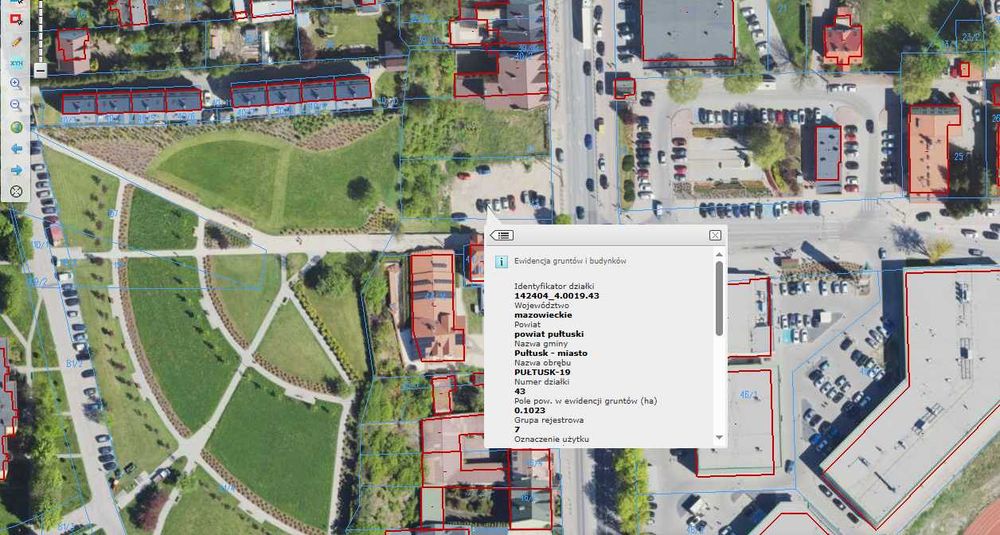
Task: Click the popup scrollbar thumb
Action: coord(720,298)
